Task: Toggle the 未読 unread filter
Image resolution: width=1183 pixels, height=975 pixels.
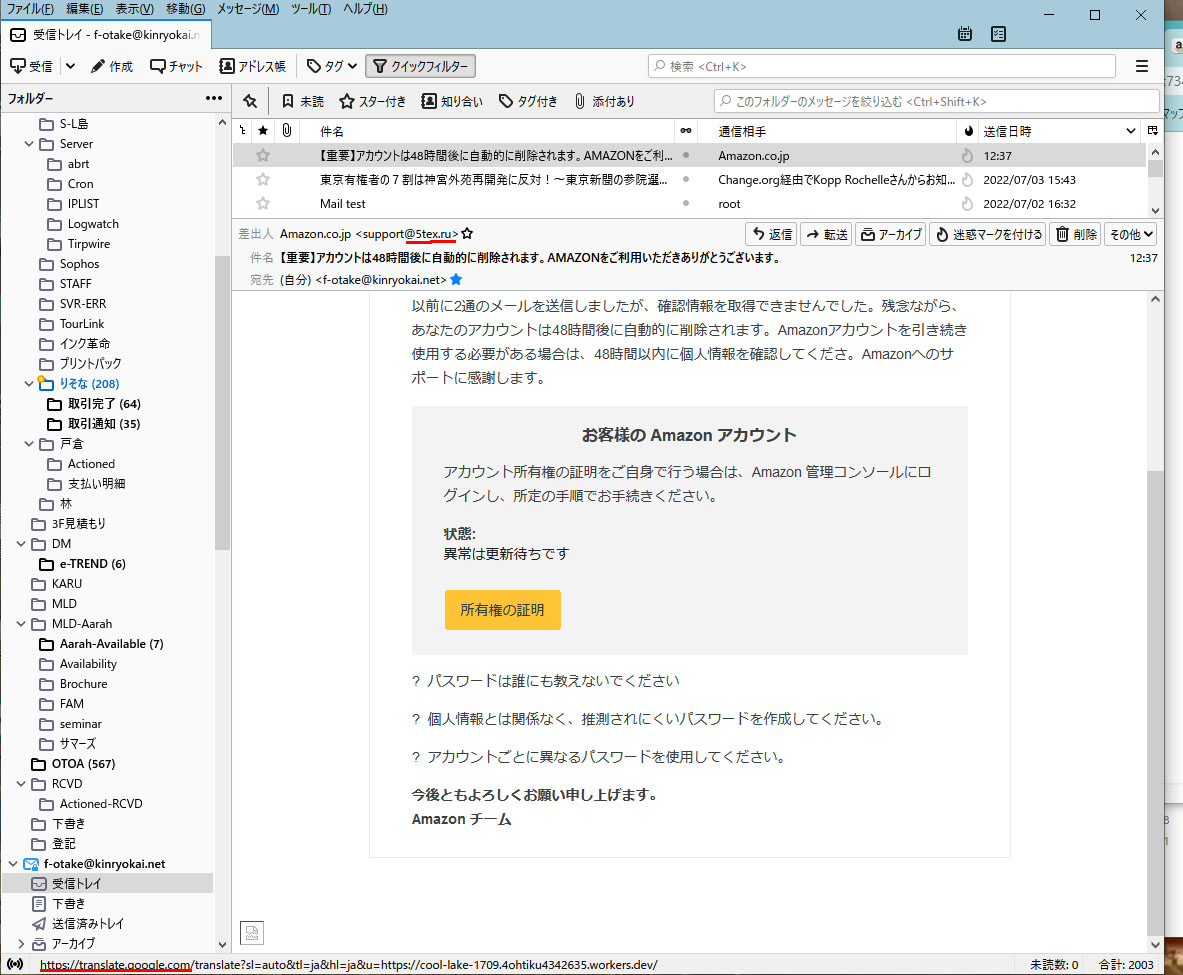Action: click(x=303, y=101)
